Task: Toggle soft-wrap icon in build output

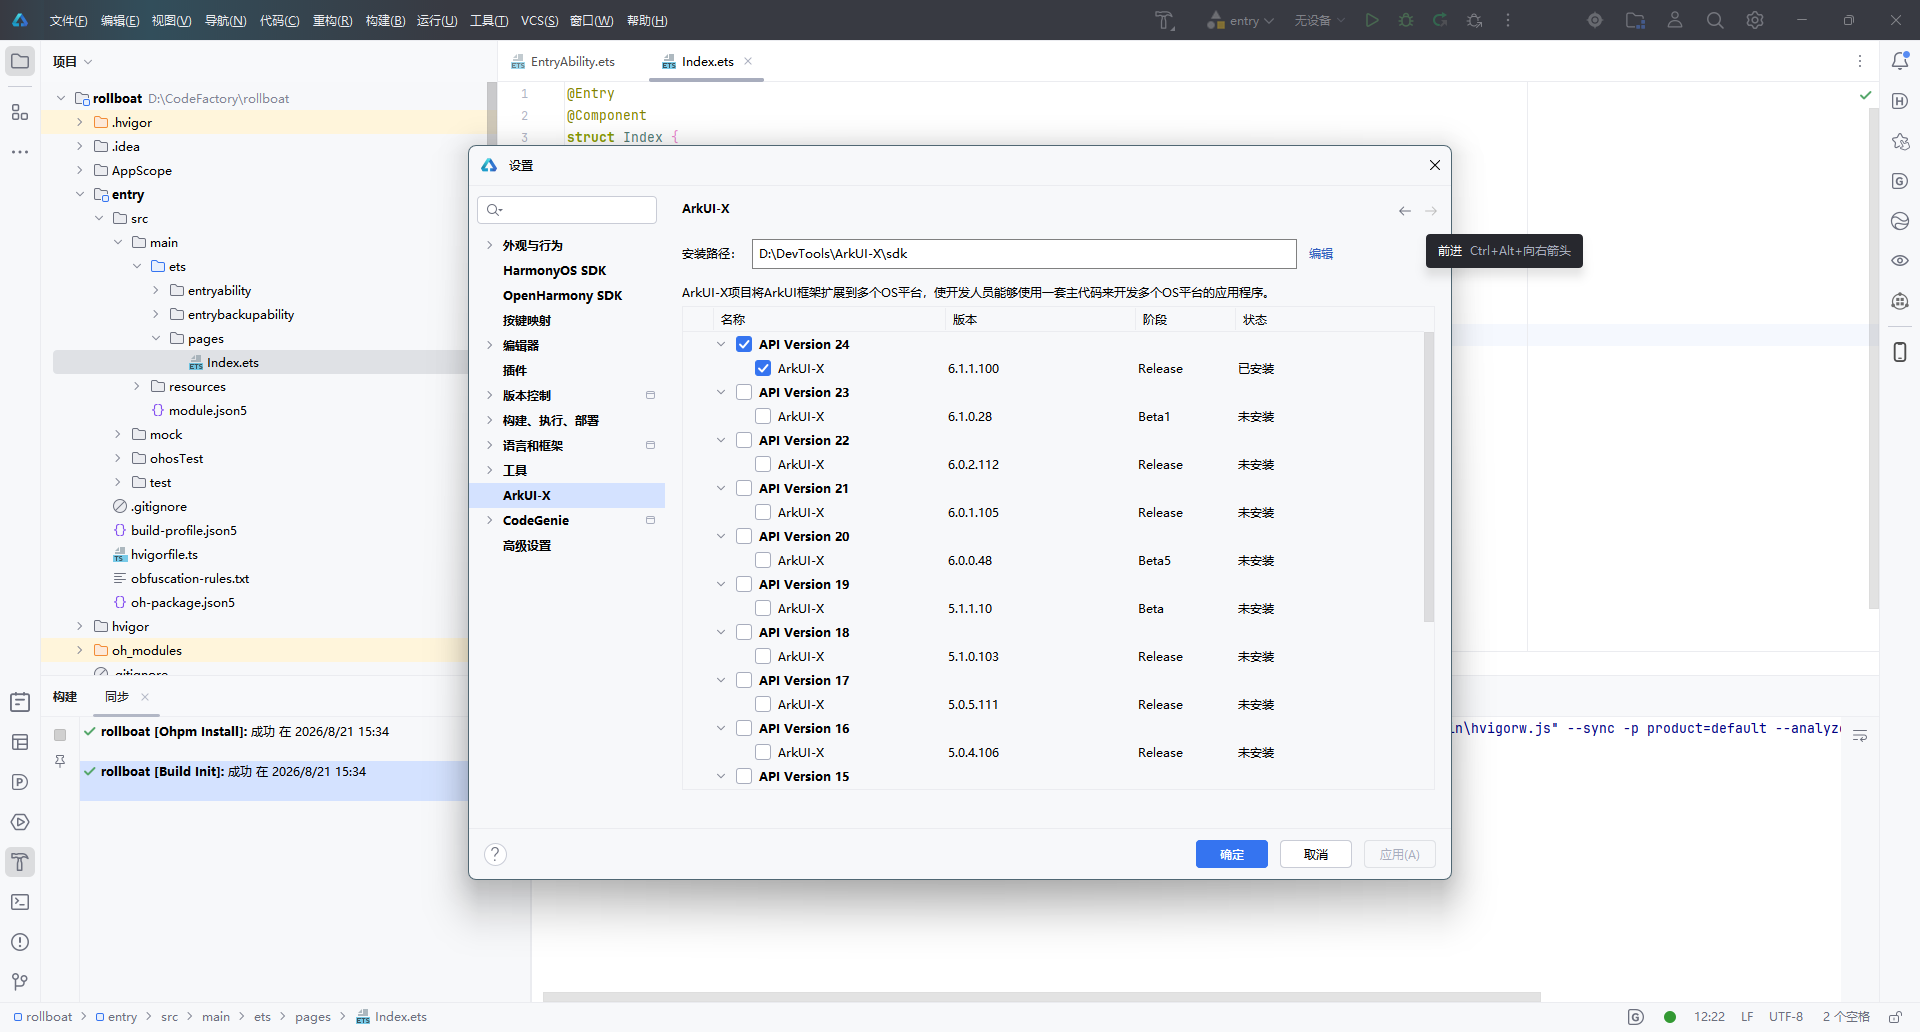Action: 1860,736
